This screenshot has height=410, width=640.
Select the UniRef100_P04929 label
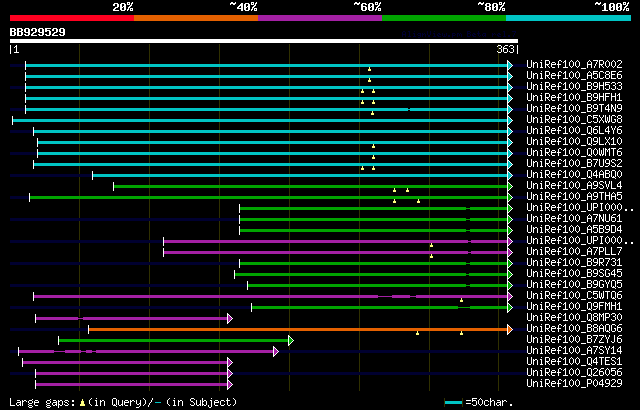click(x=574, y=383)
